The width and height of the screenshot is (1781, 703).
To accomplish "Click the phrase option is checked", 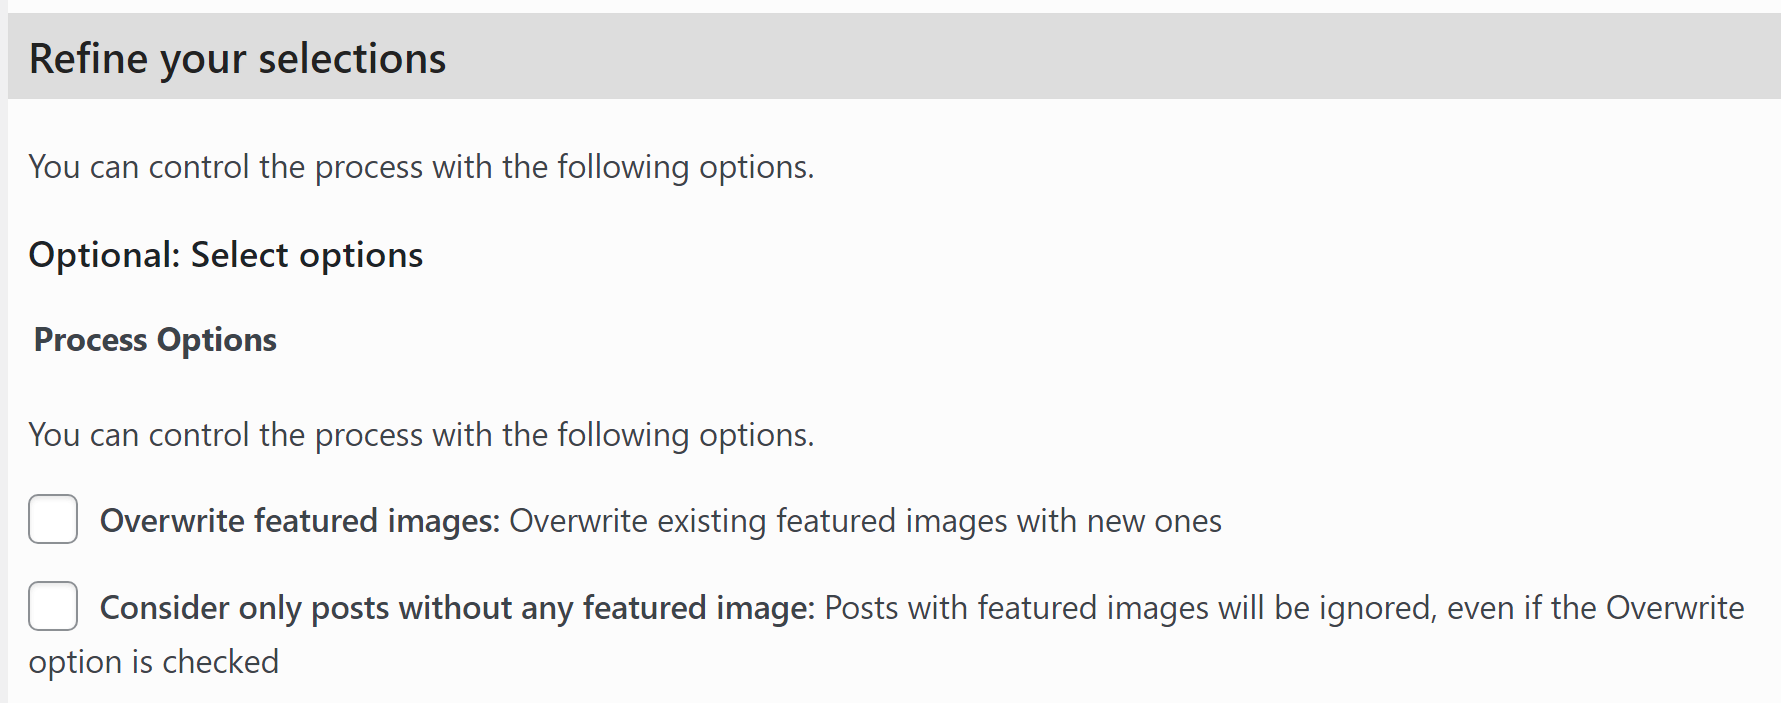I will 154,661.
